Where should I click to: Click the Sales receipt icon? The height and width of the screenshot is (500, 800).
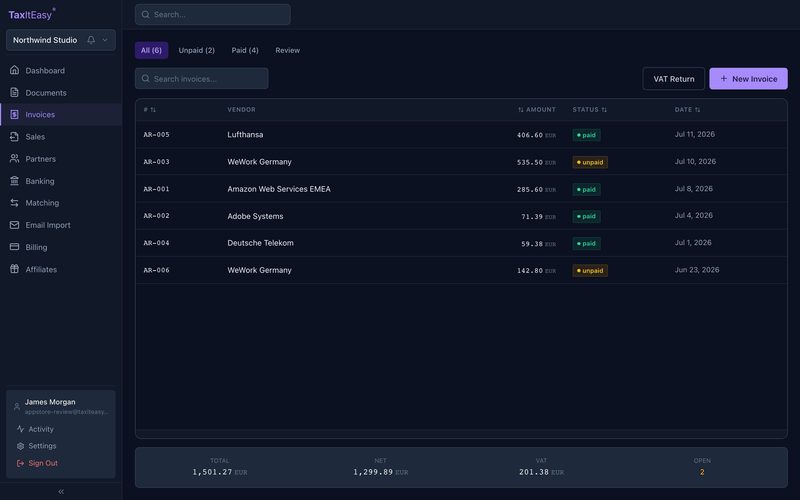click(x=14, y=136)
